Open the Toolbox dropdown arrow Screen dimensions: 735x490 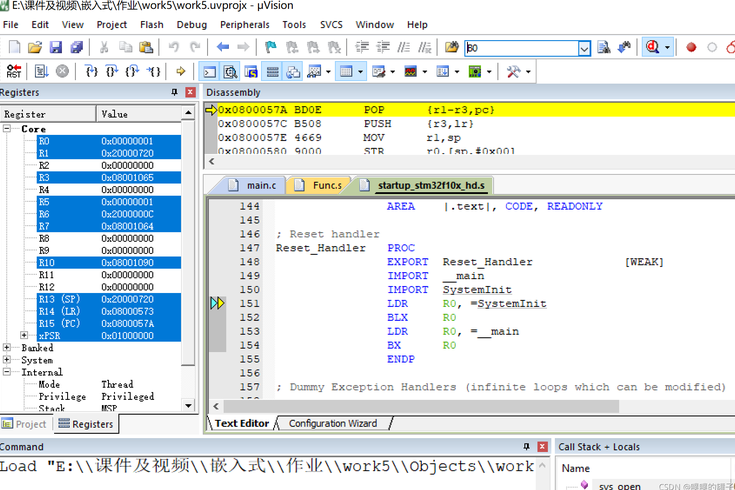[528, 72]
